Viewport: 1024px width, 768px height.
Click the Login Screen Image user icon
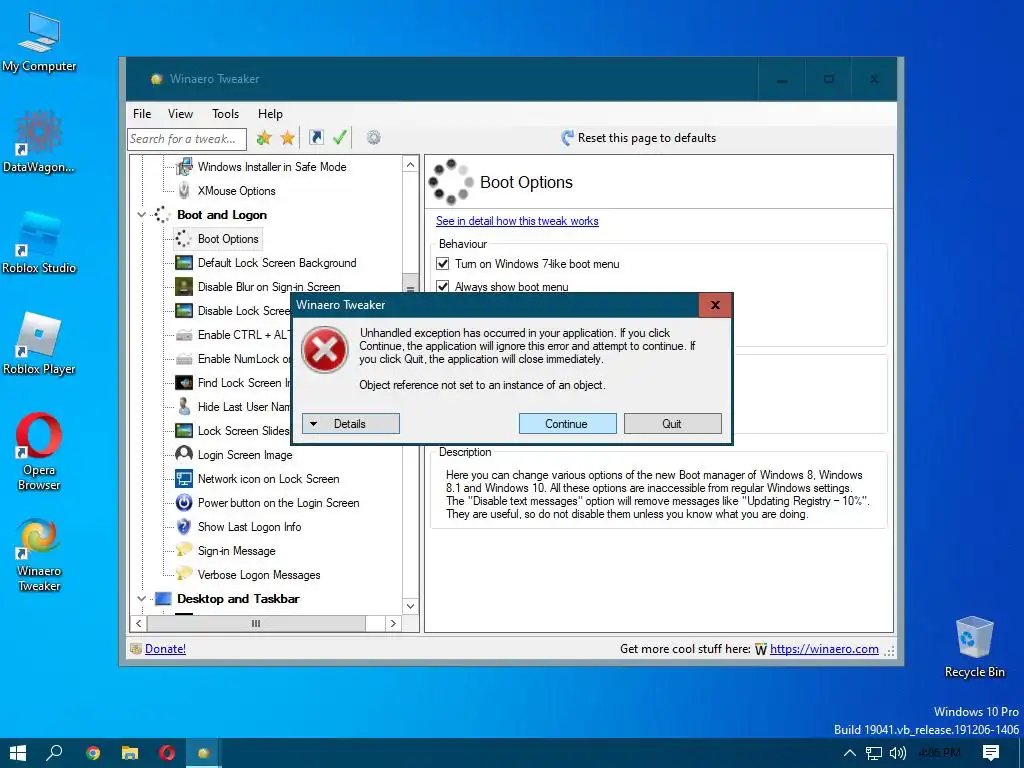184,455
